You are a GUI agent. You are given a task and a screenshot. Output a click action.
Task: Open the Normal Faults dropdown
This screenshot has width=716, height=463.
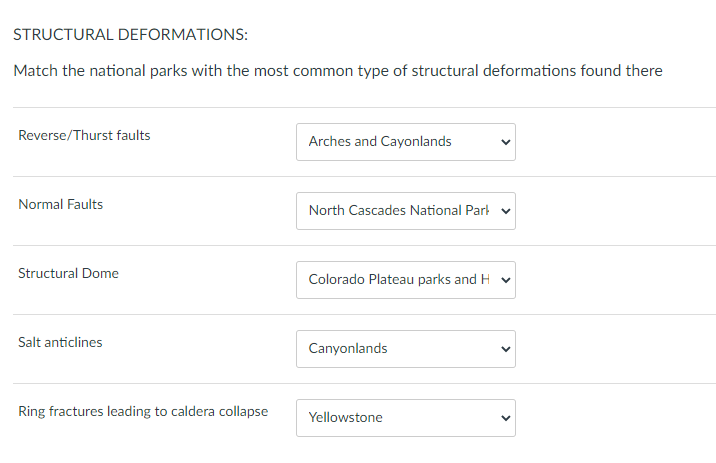point(405,211)
